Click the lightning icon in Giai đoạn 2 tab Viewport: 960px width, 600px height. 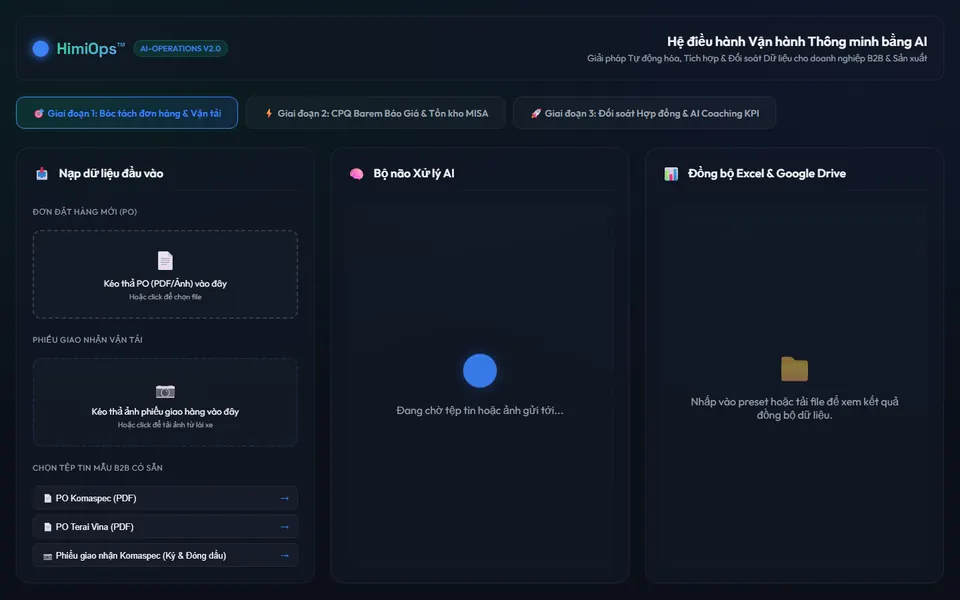pyautogui.click(x=269, y=113)
